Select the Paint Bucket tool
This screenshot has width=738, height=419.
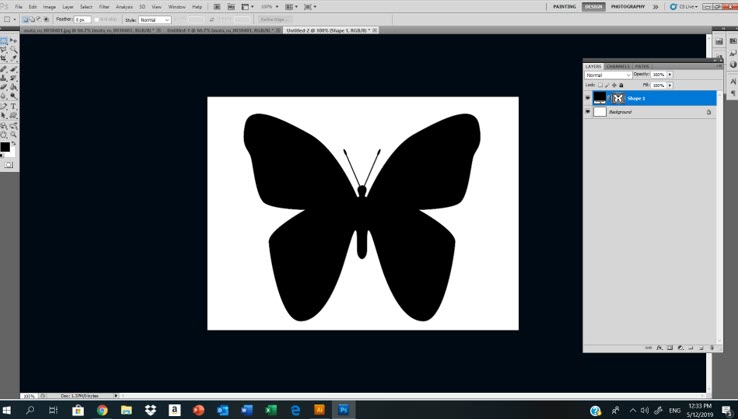[13, 87]
